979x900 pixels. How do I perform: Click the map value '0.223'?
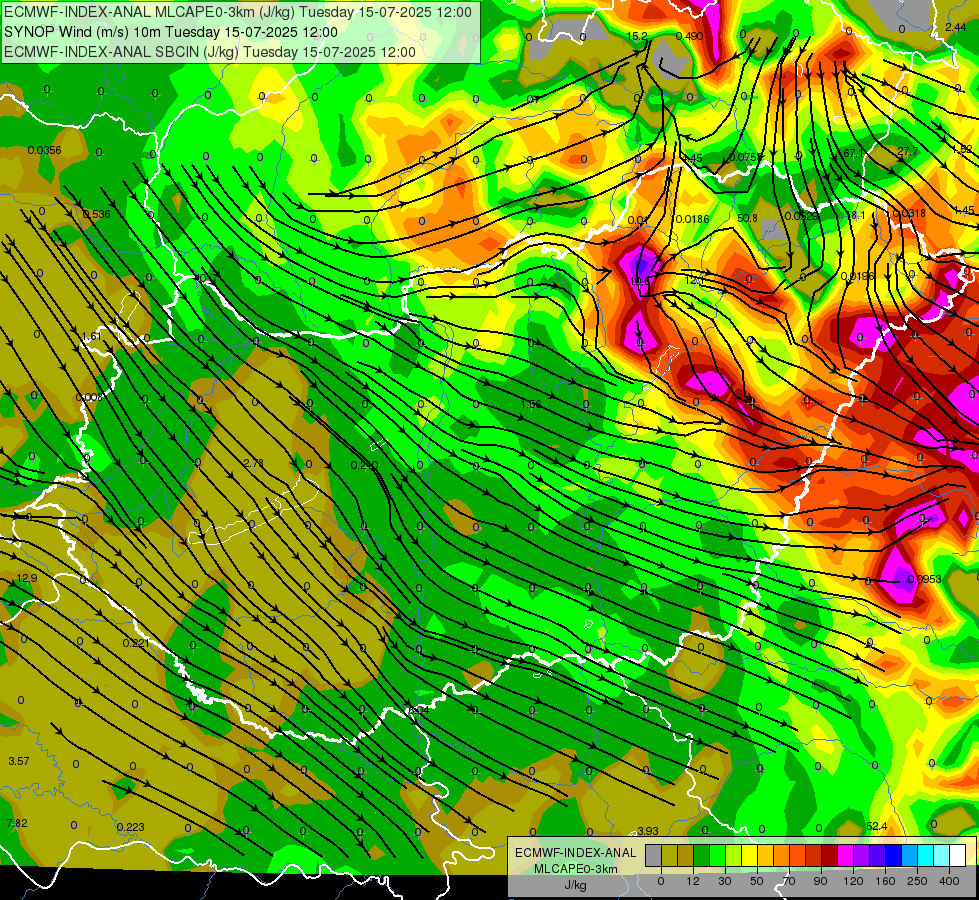click(130, 828)
